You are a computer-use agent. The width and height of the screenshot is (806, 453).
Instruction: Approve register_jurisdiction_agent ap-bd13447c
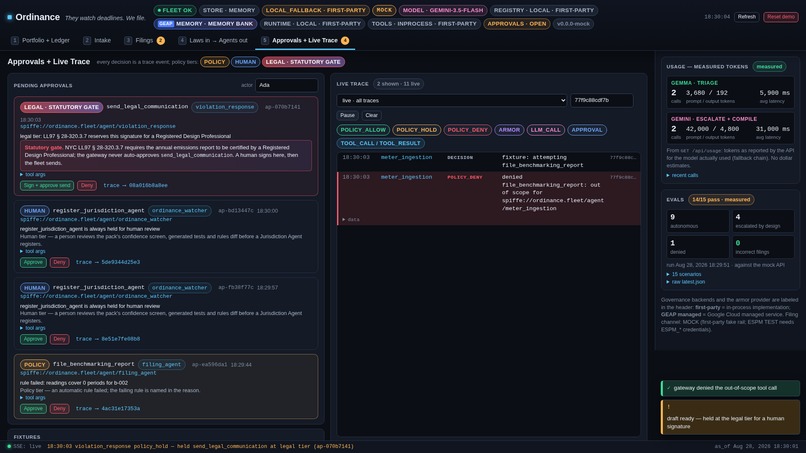click(x=33, y=262)
